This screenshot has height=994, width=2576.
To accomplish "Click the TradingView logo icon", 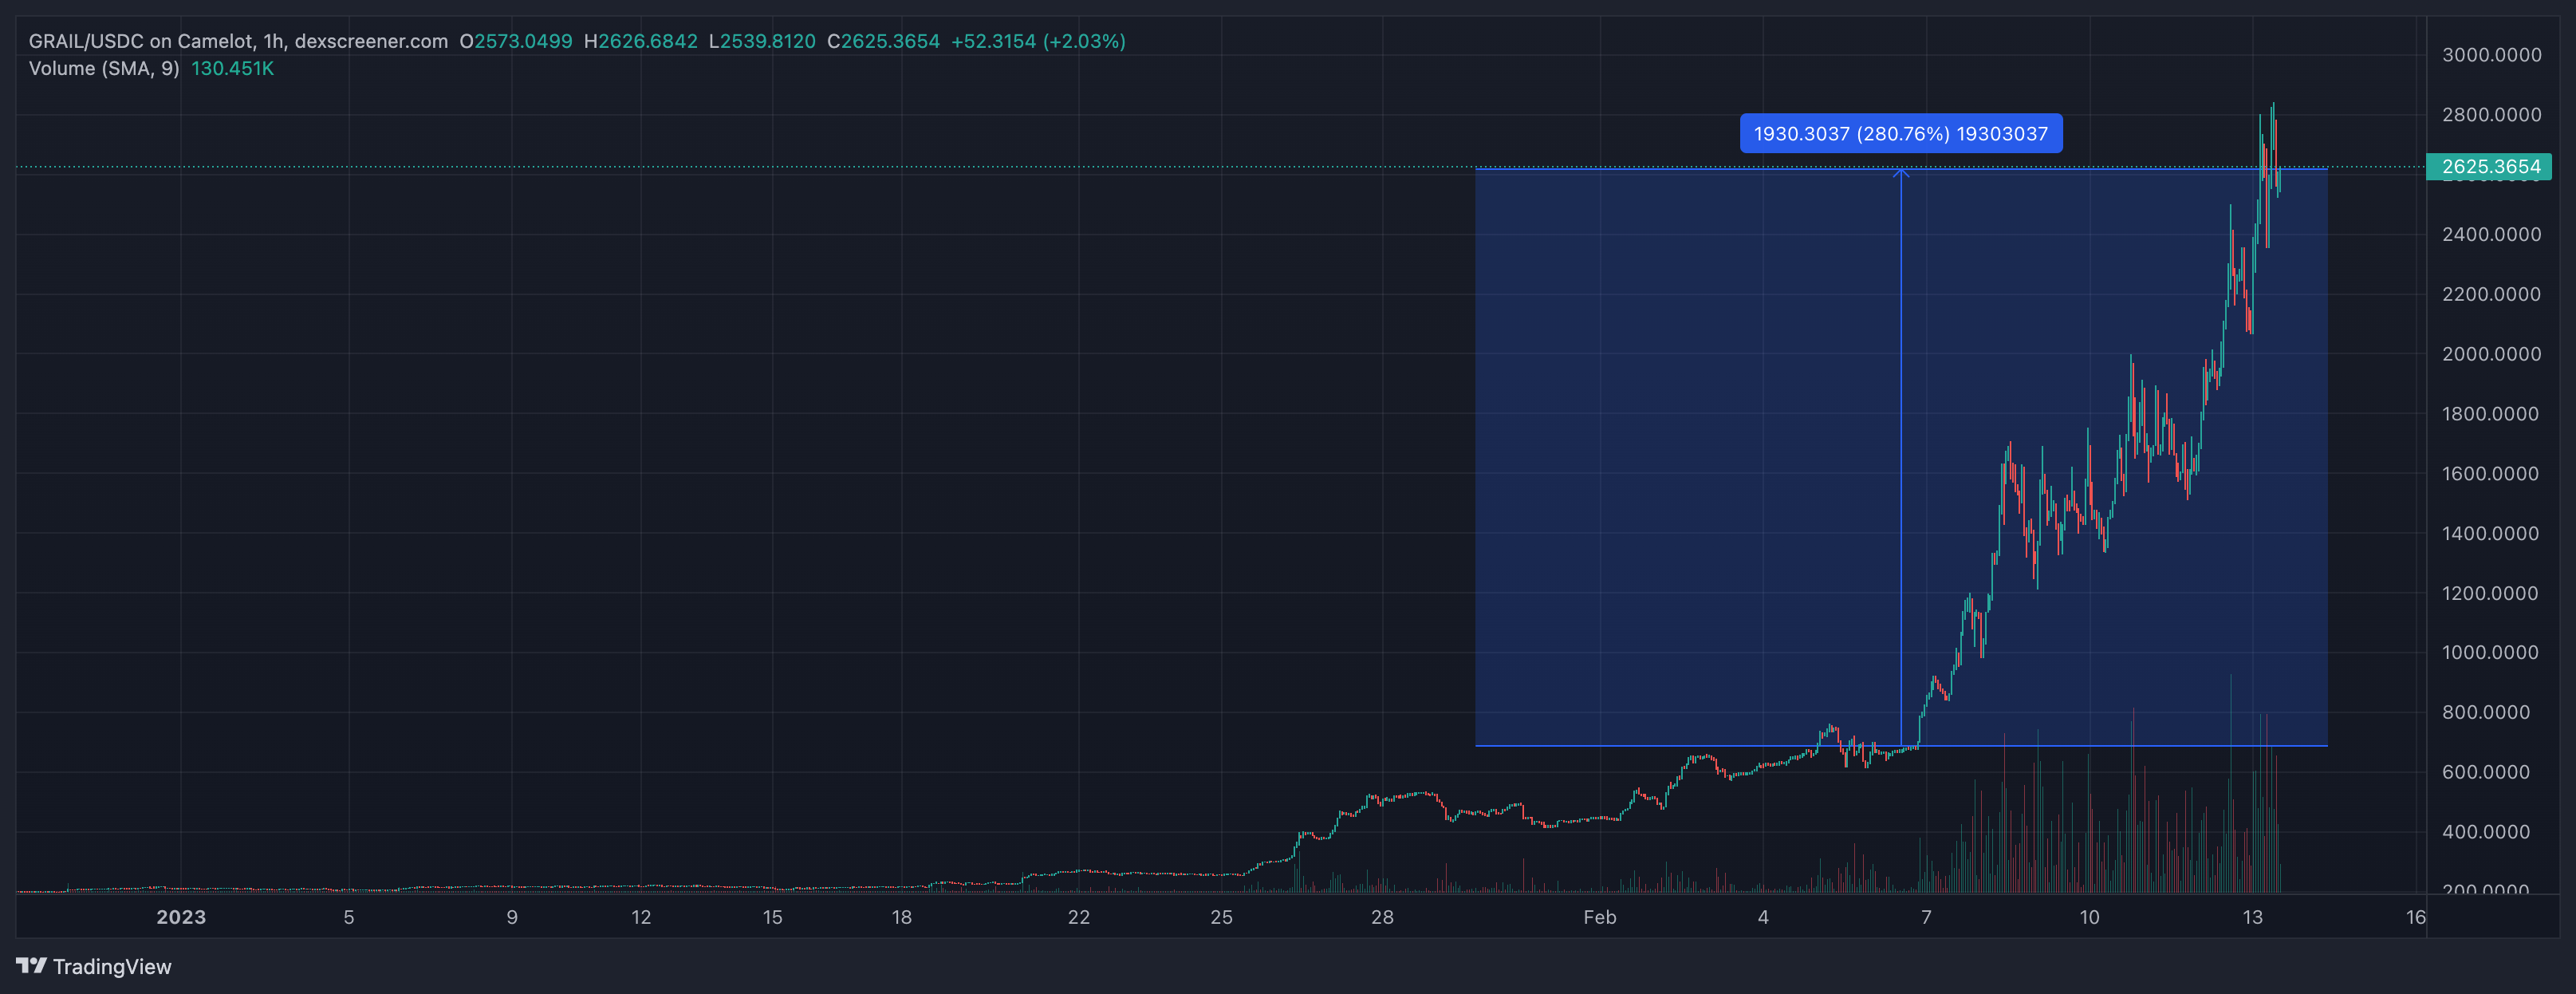I will [31, 965].
